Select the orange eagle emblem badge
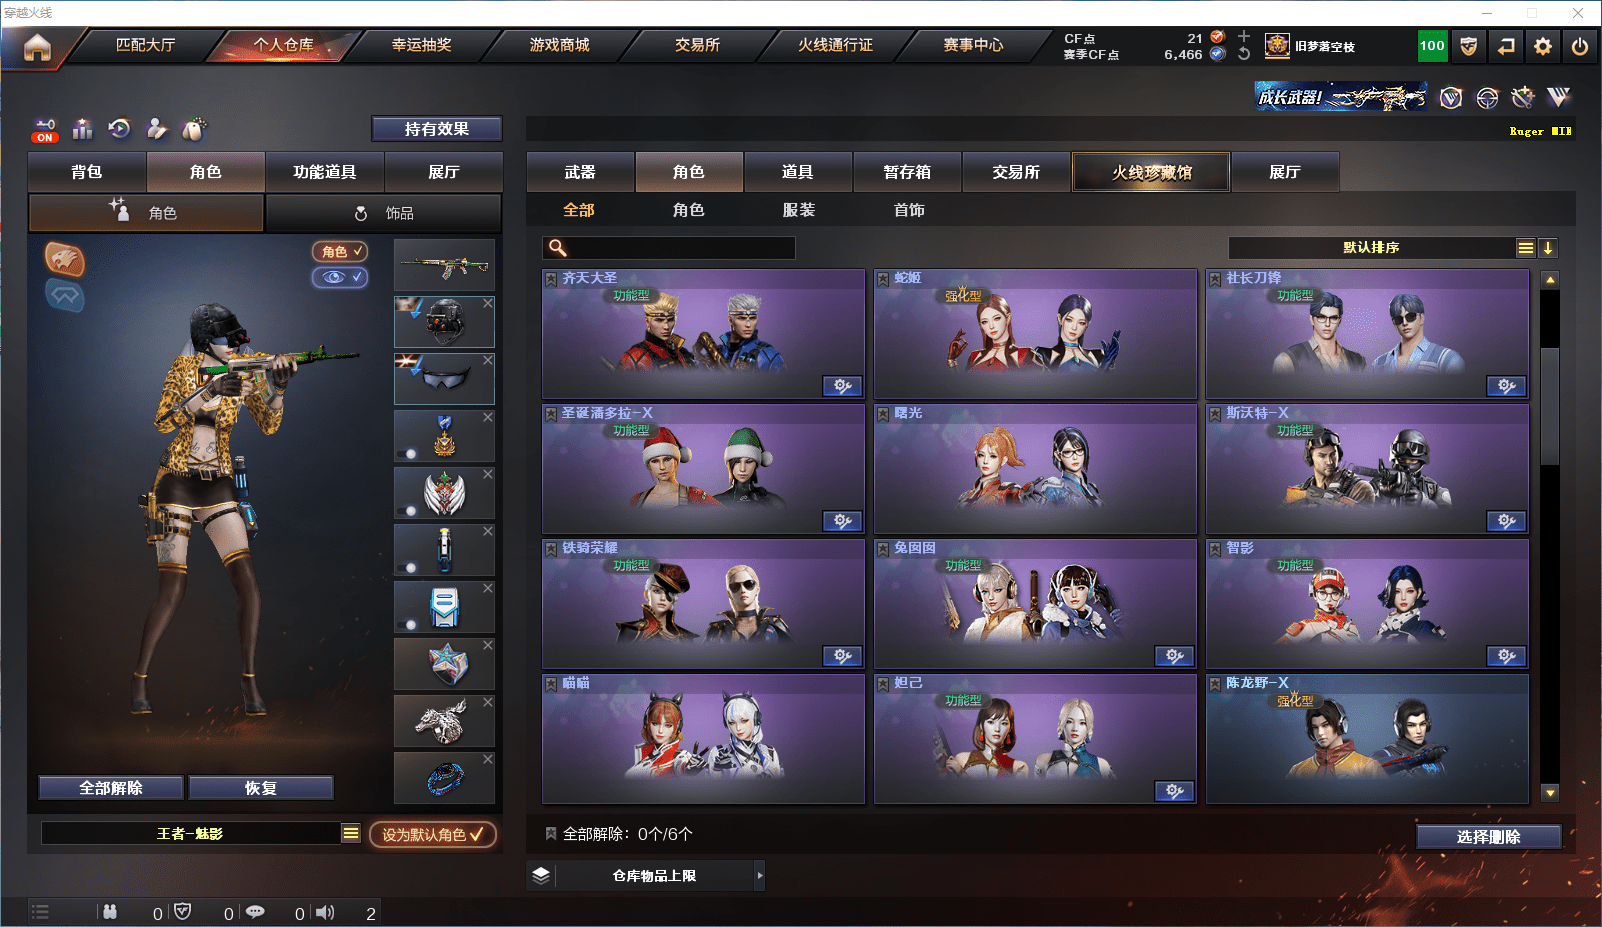1602x927 pixels. point(65,259)
